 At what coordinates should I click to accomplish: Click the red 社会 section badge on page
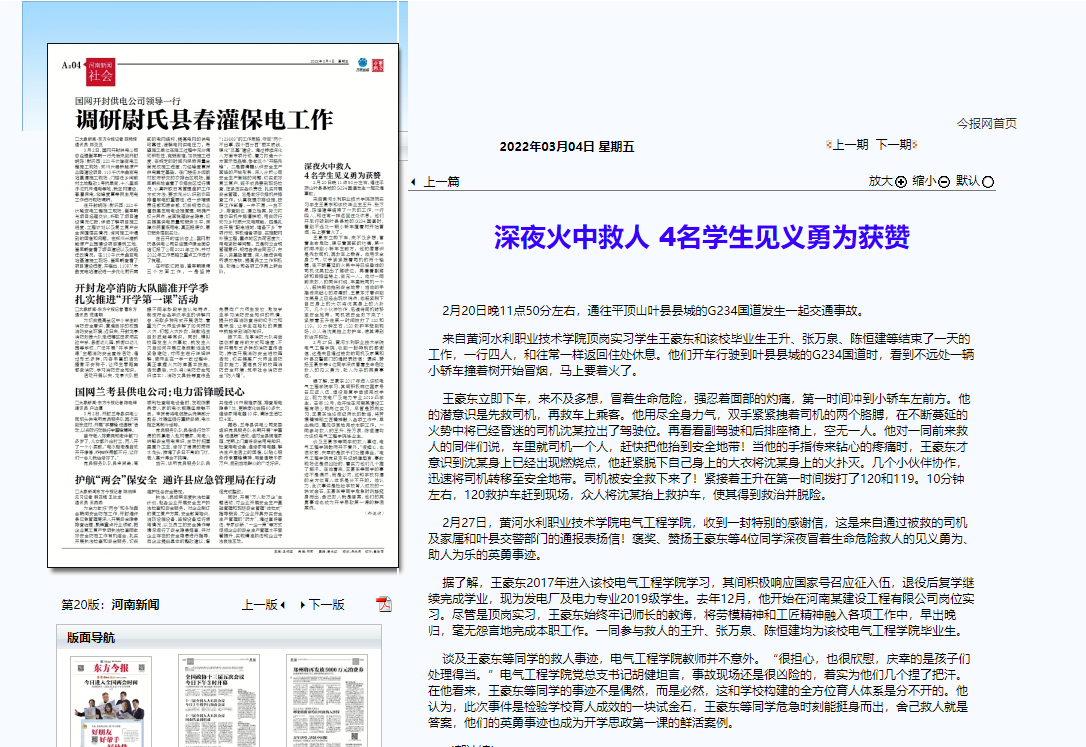(100, 72)
